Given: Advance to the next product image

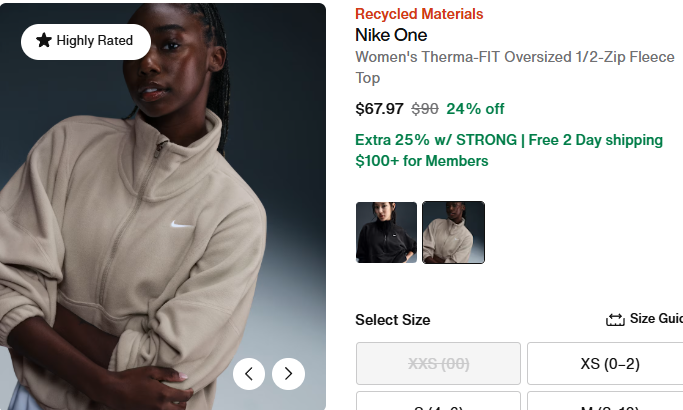Looking at the screenshot, I should coord(288,374).
